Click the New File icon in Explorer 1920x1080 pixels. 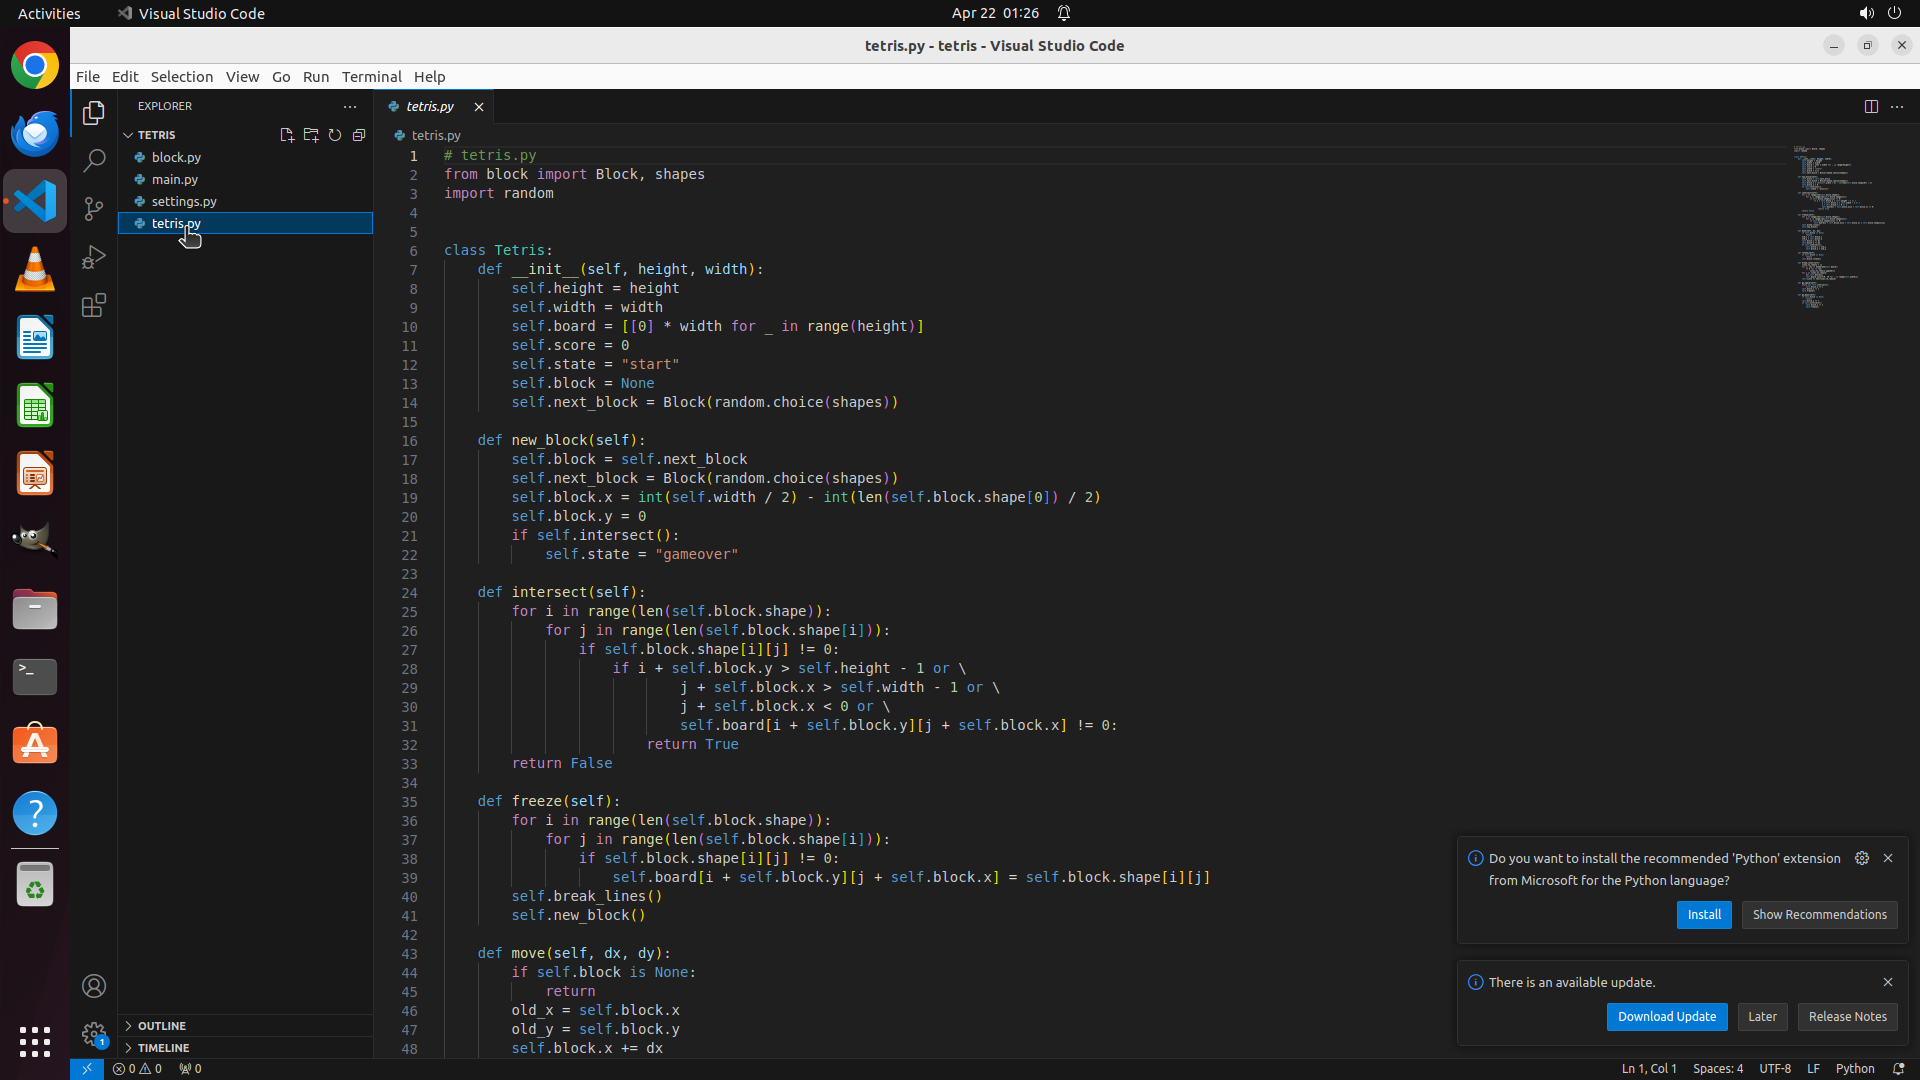[287, 135]
